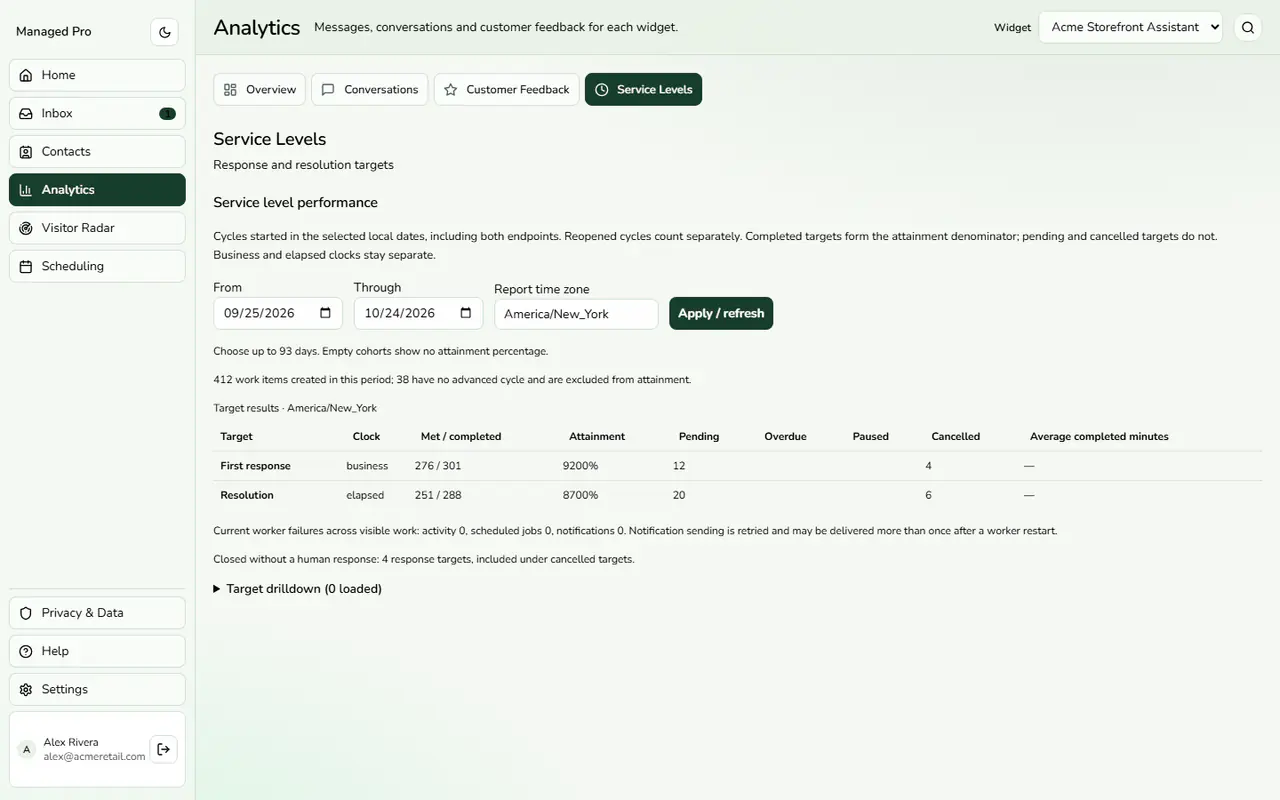
Task: Toggle dark mode with the moon icon
Action: click(165, 32)
